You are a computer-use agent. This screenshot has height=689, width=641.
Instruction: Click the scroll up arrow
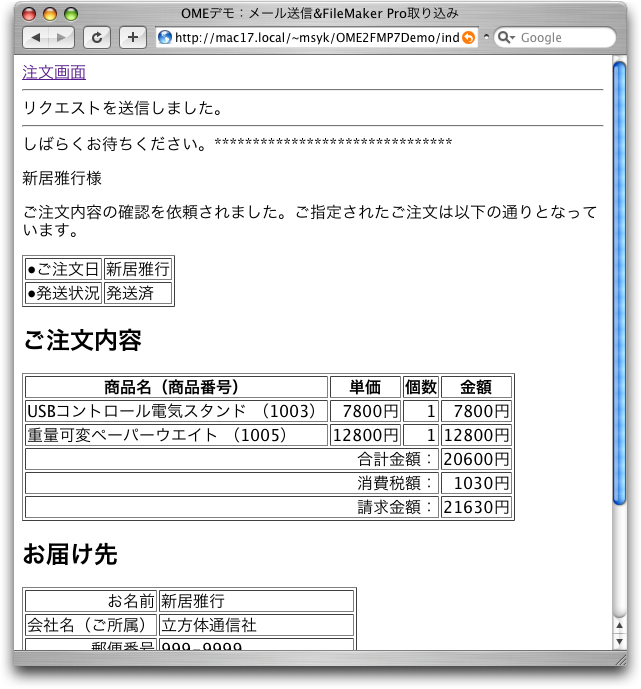point(620,626)
